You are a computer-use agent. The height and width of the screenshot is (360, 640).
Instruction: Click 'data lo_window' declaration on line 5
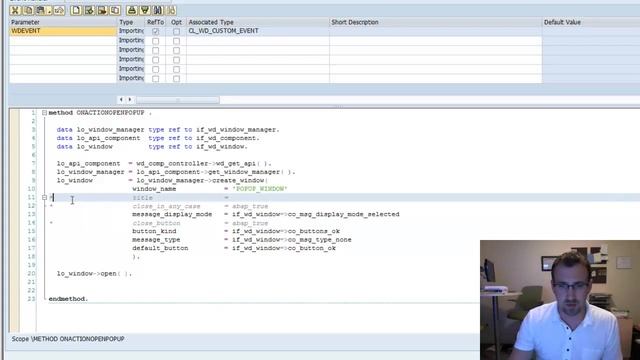pos(84,147)
